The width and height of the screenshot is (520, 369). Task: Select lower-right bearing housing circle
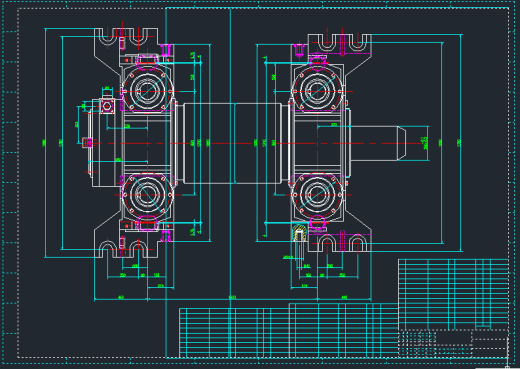pos(318,194)
